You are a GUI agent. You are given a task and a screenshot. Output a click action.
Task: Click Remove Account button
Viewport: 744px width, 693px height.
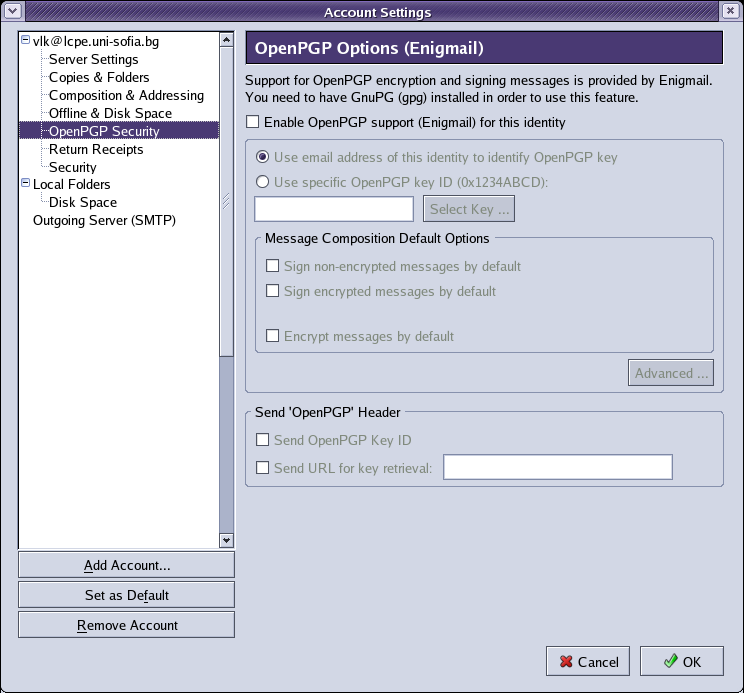click(126, 625)
